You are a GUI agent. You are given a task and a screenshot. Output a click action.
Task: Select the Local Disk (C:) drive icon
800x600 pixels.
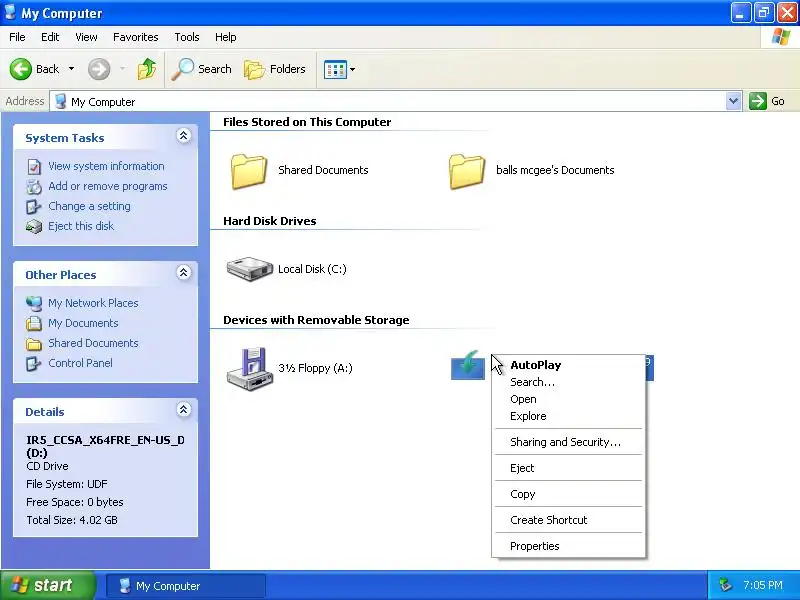pyautogui.click(x=249, y=269)
